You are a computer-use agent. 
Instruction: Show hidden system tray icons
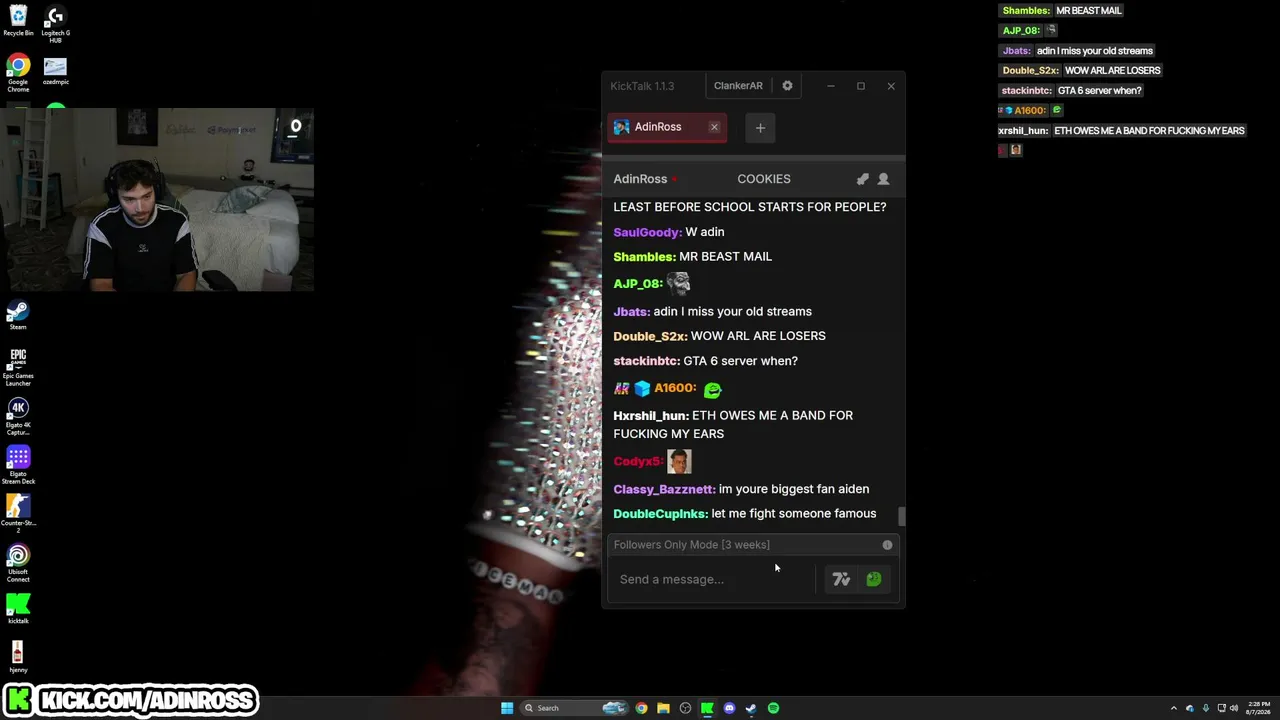click(1174, 708)
